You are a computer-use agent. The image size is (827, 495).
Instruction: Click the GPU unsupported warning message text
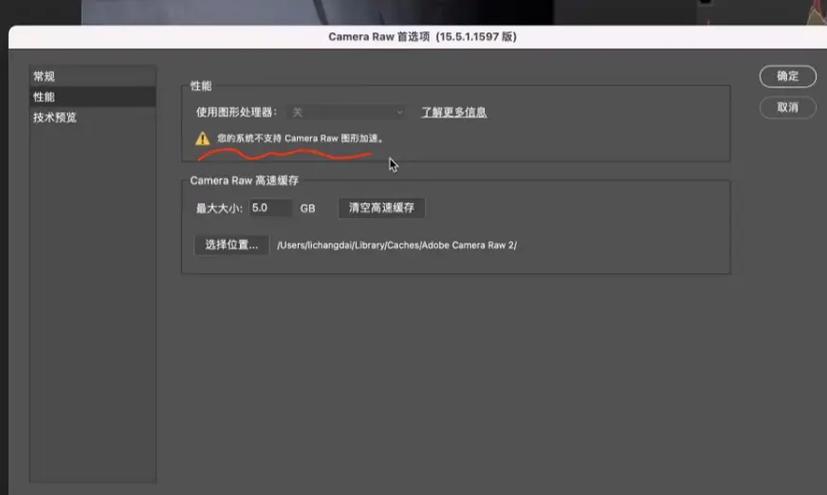click(x=300, y=138)
